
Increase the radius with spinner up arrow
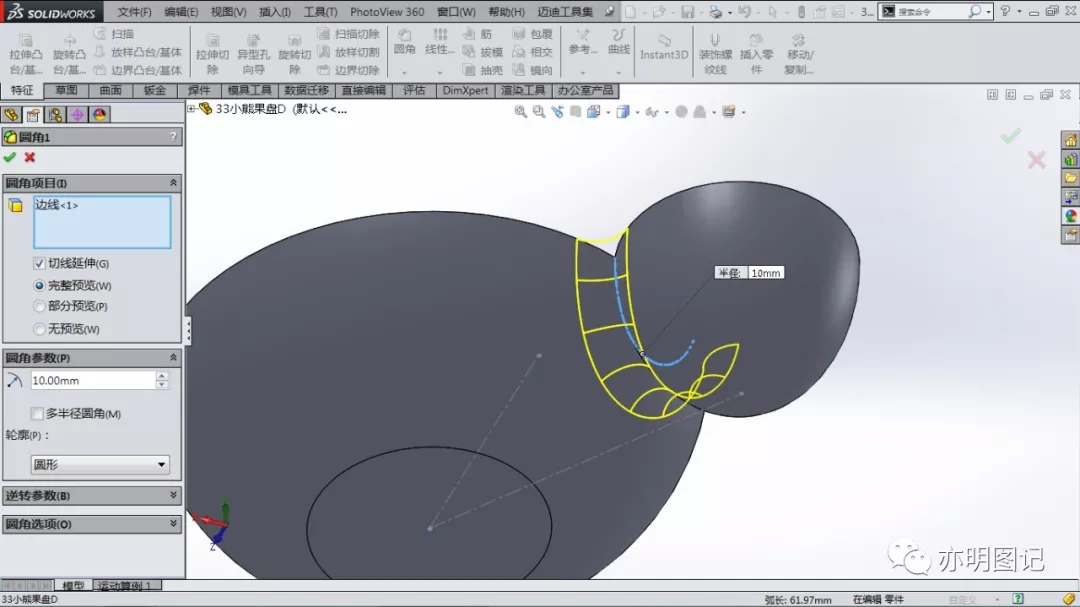[x=162, y=376]
